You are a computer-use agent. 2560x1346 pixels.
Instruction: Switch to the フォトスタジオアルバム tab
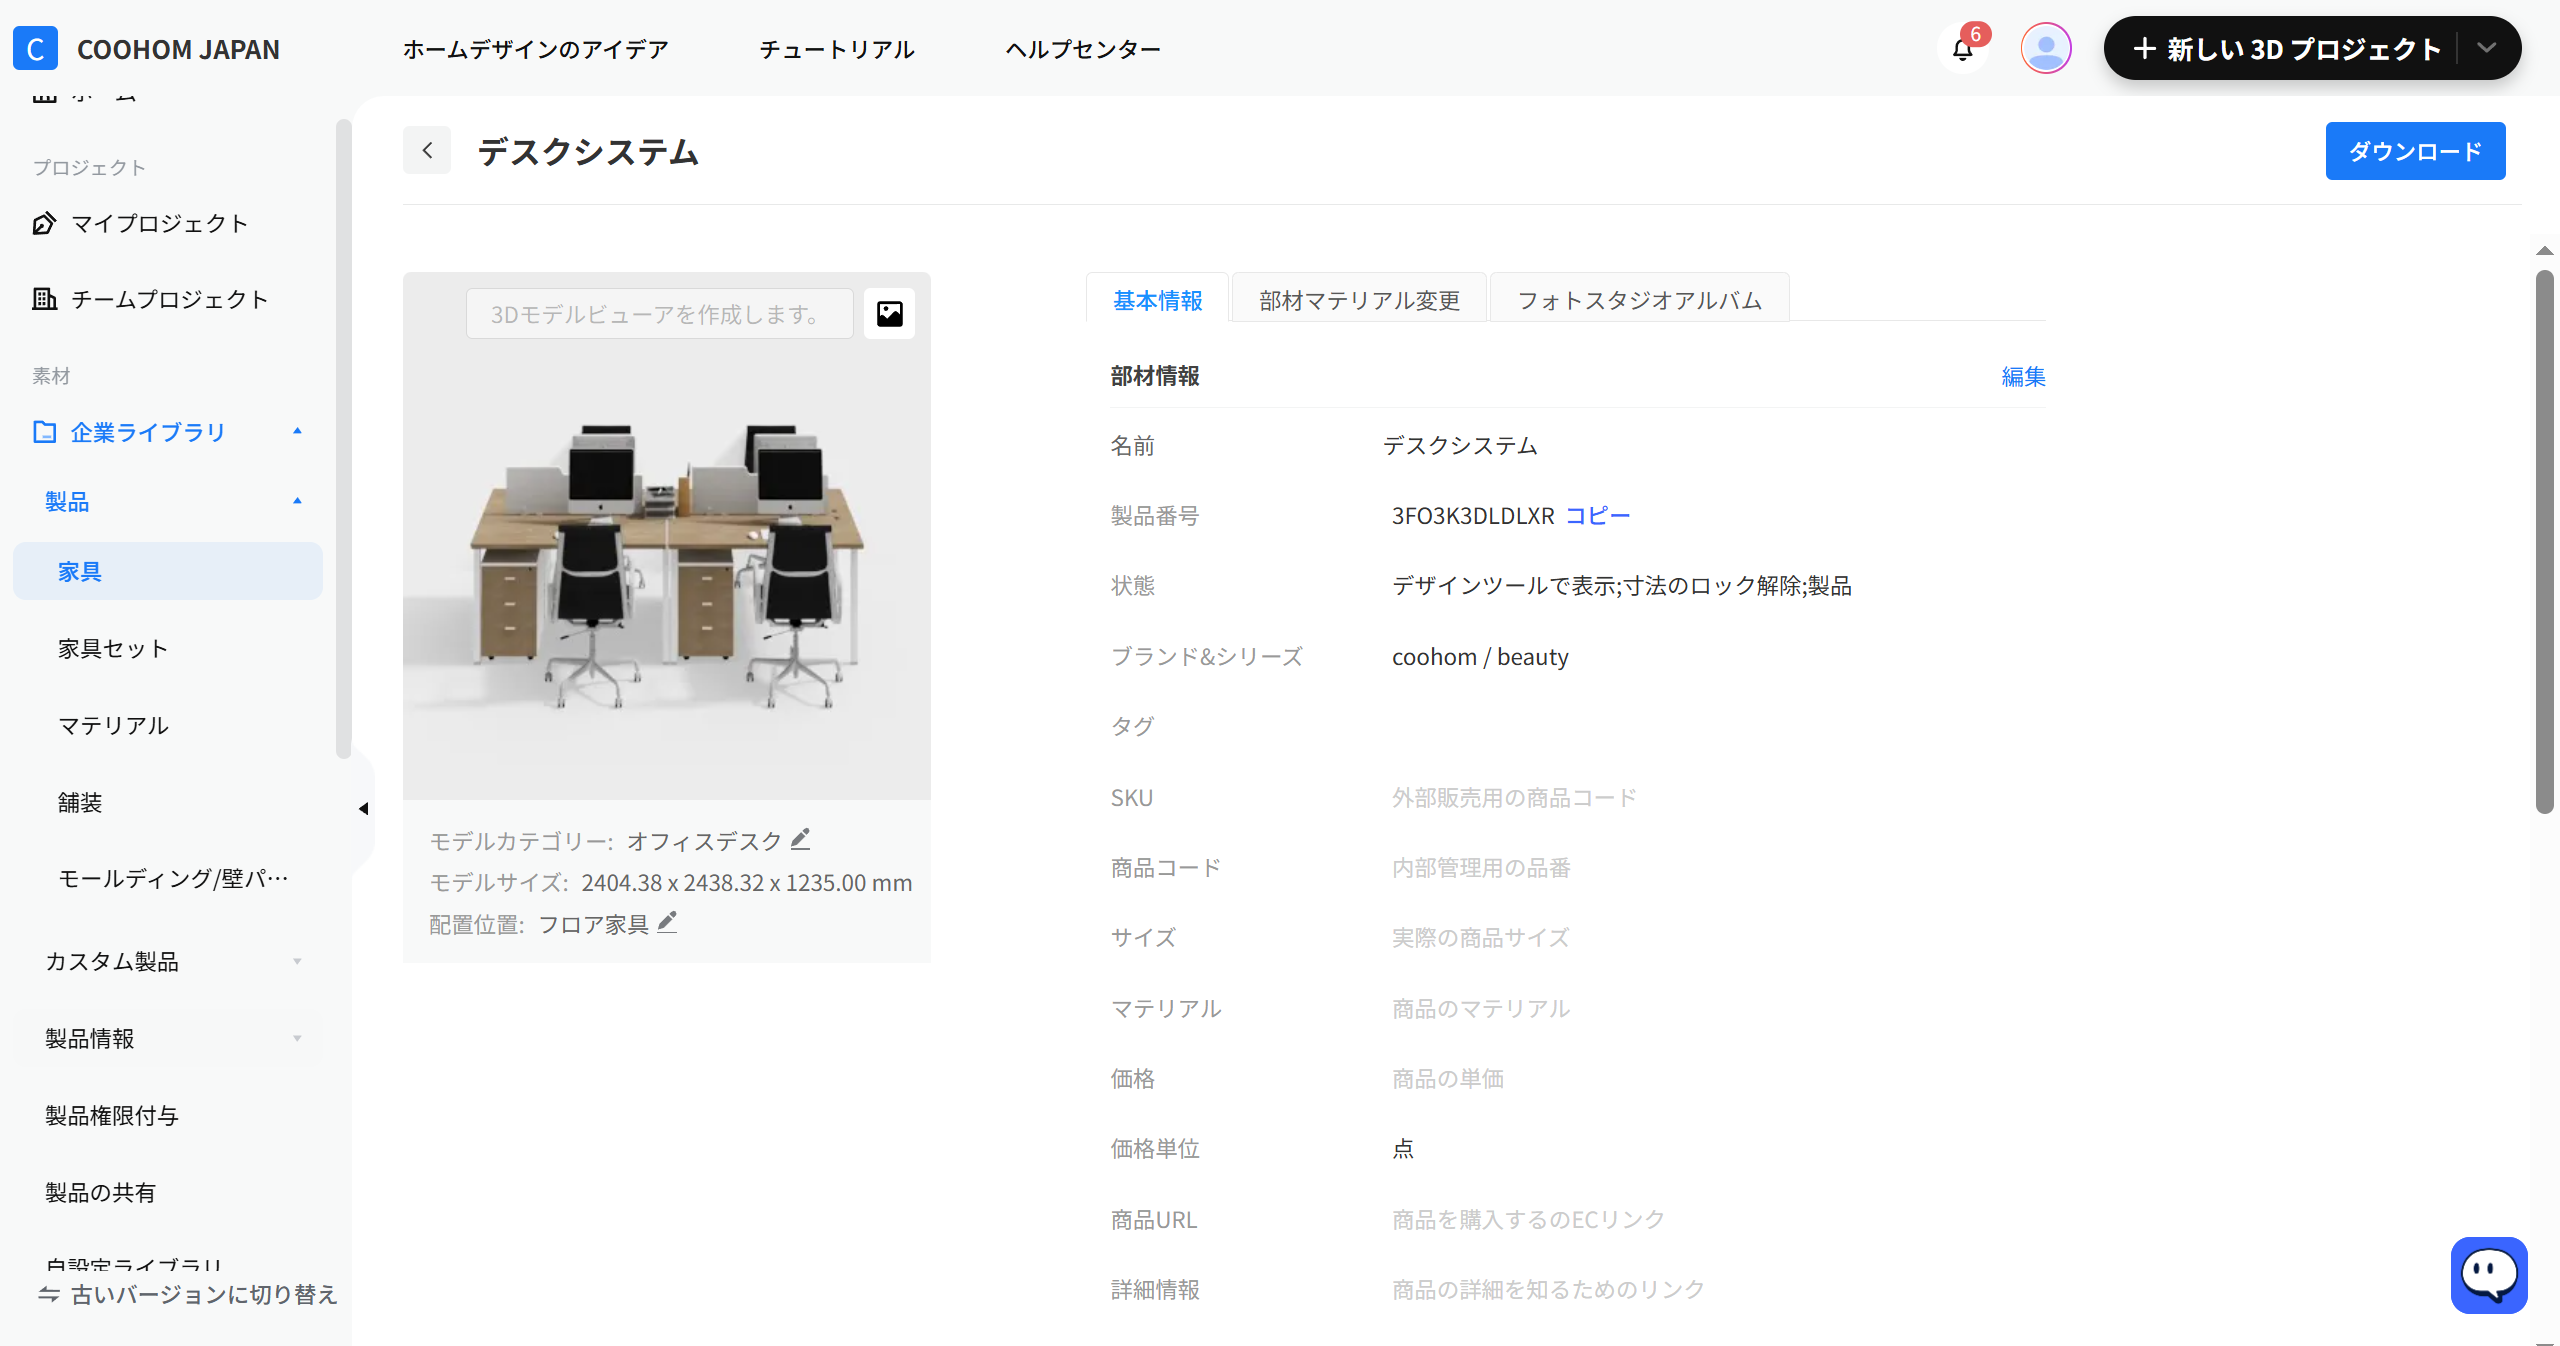tap(1640, 299)
